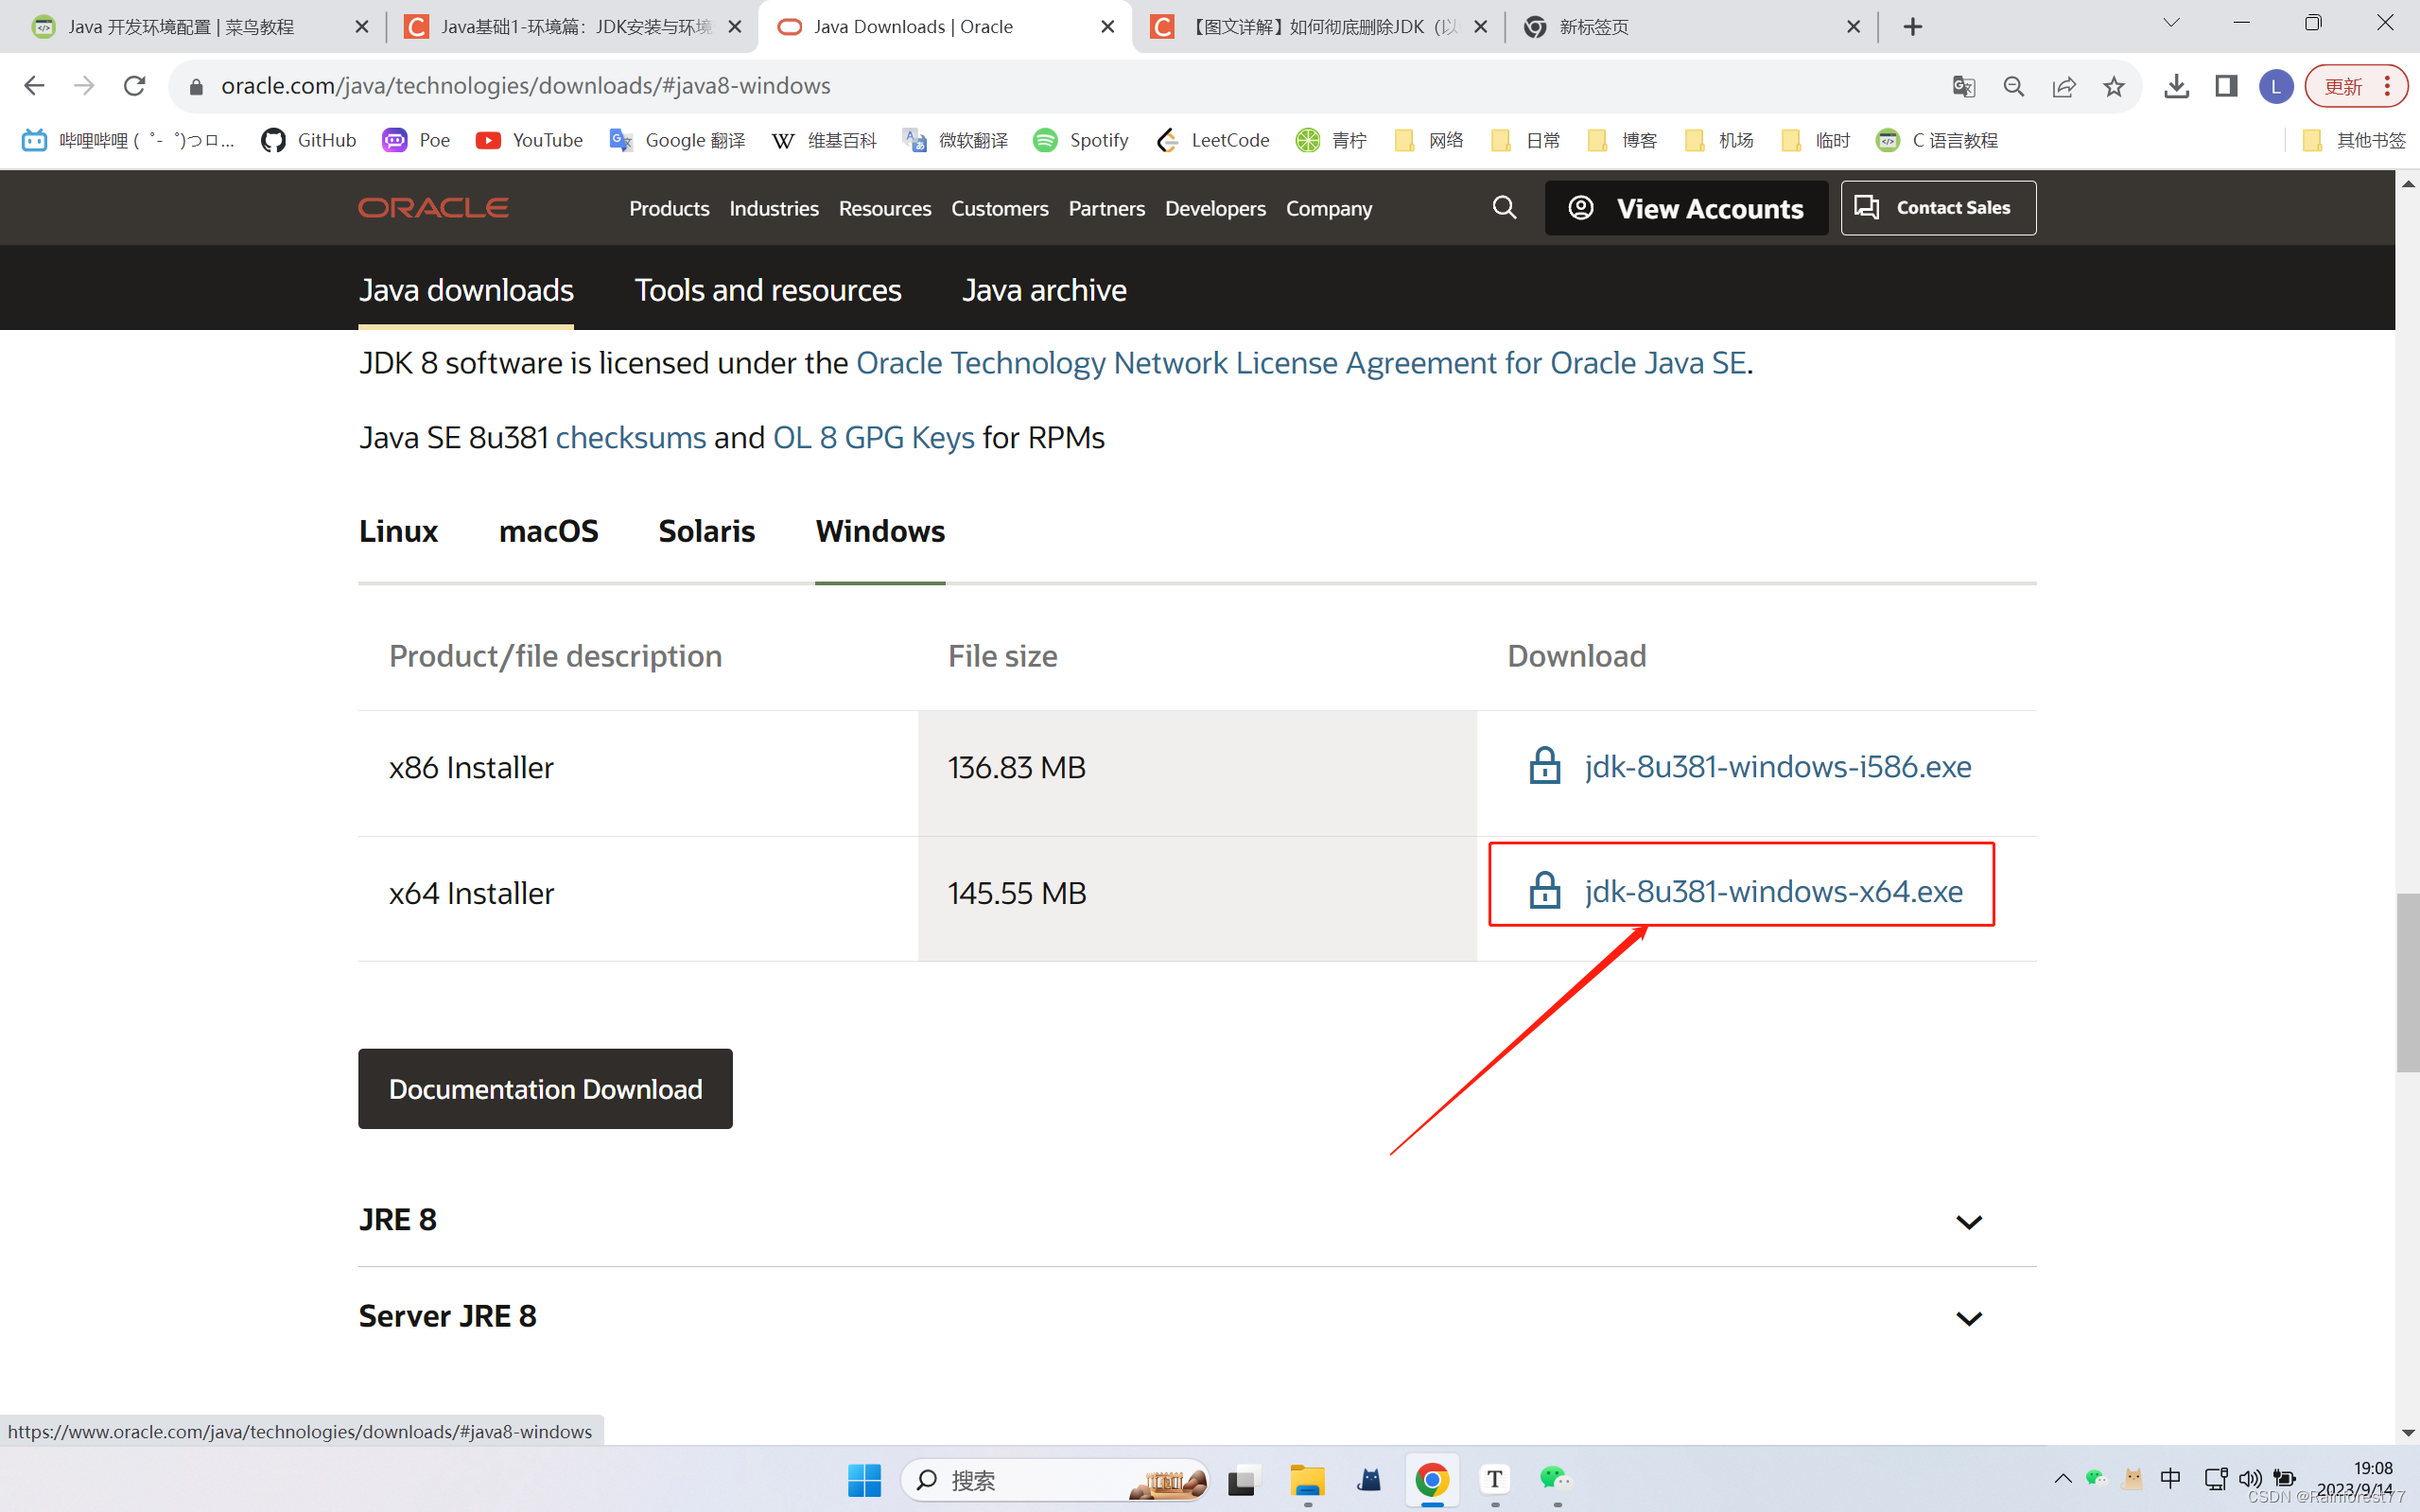Download jdk-8u381-windows-x64.exe
This screenshot has width=2420, height=1512.
click(1772, 890)
